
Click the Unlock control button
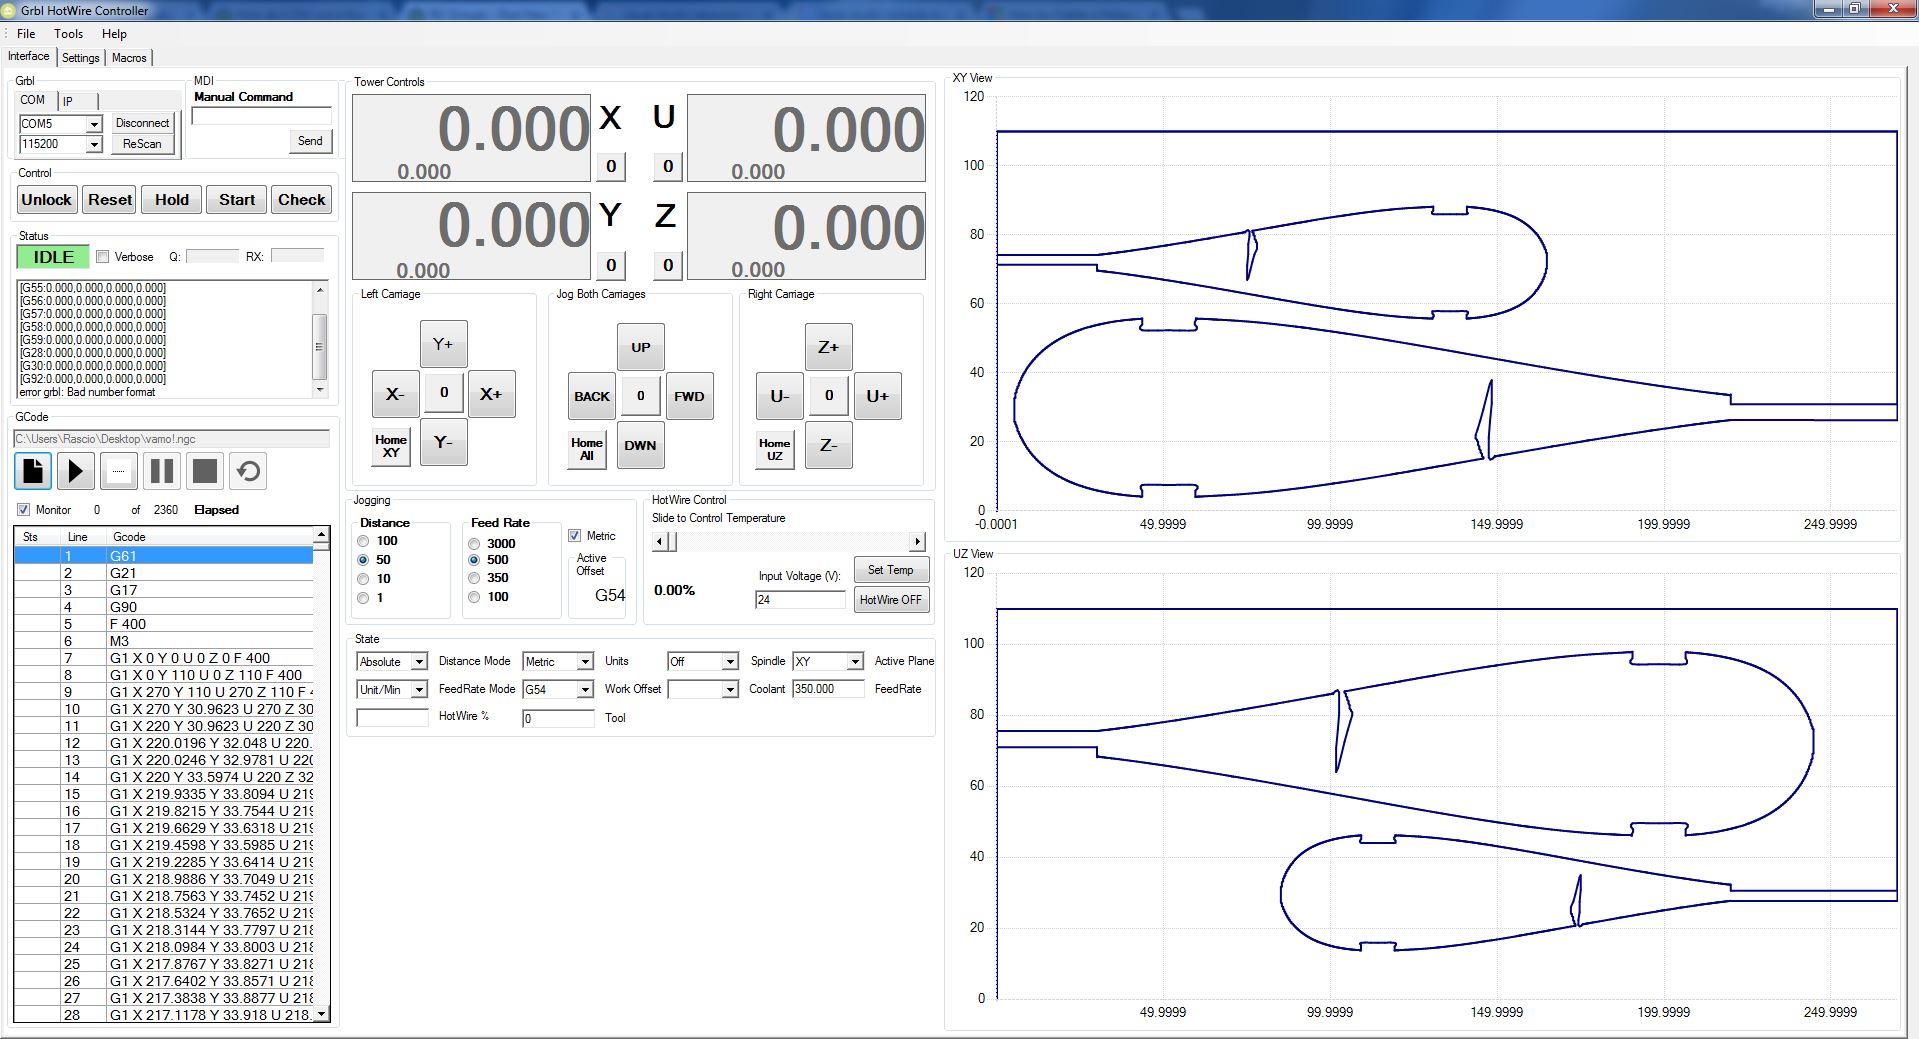46,200
